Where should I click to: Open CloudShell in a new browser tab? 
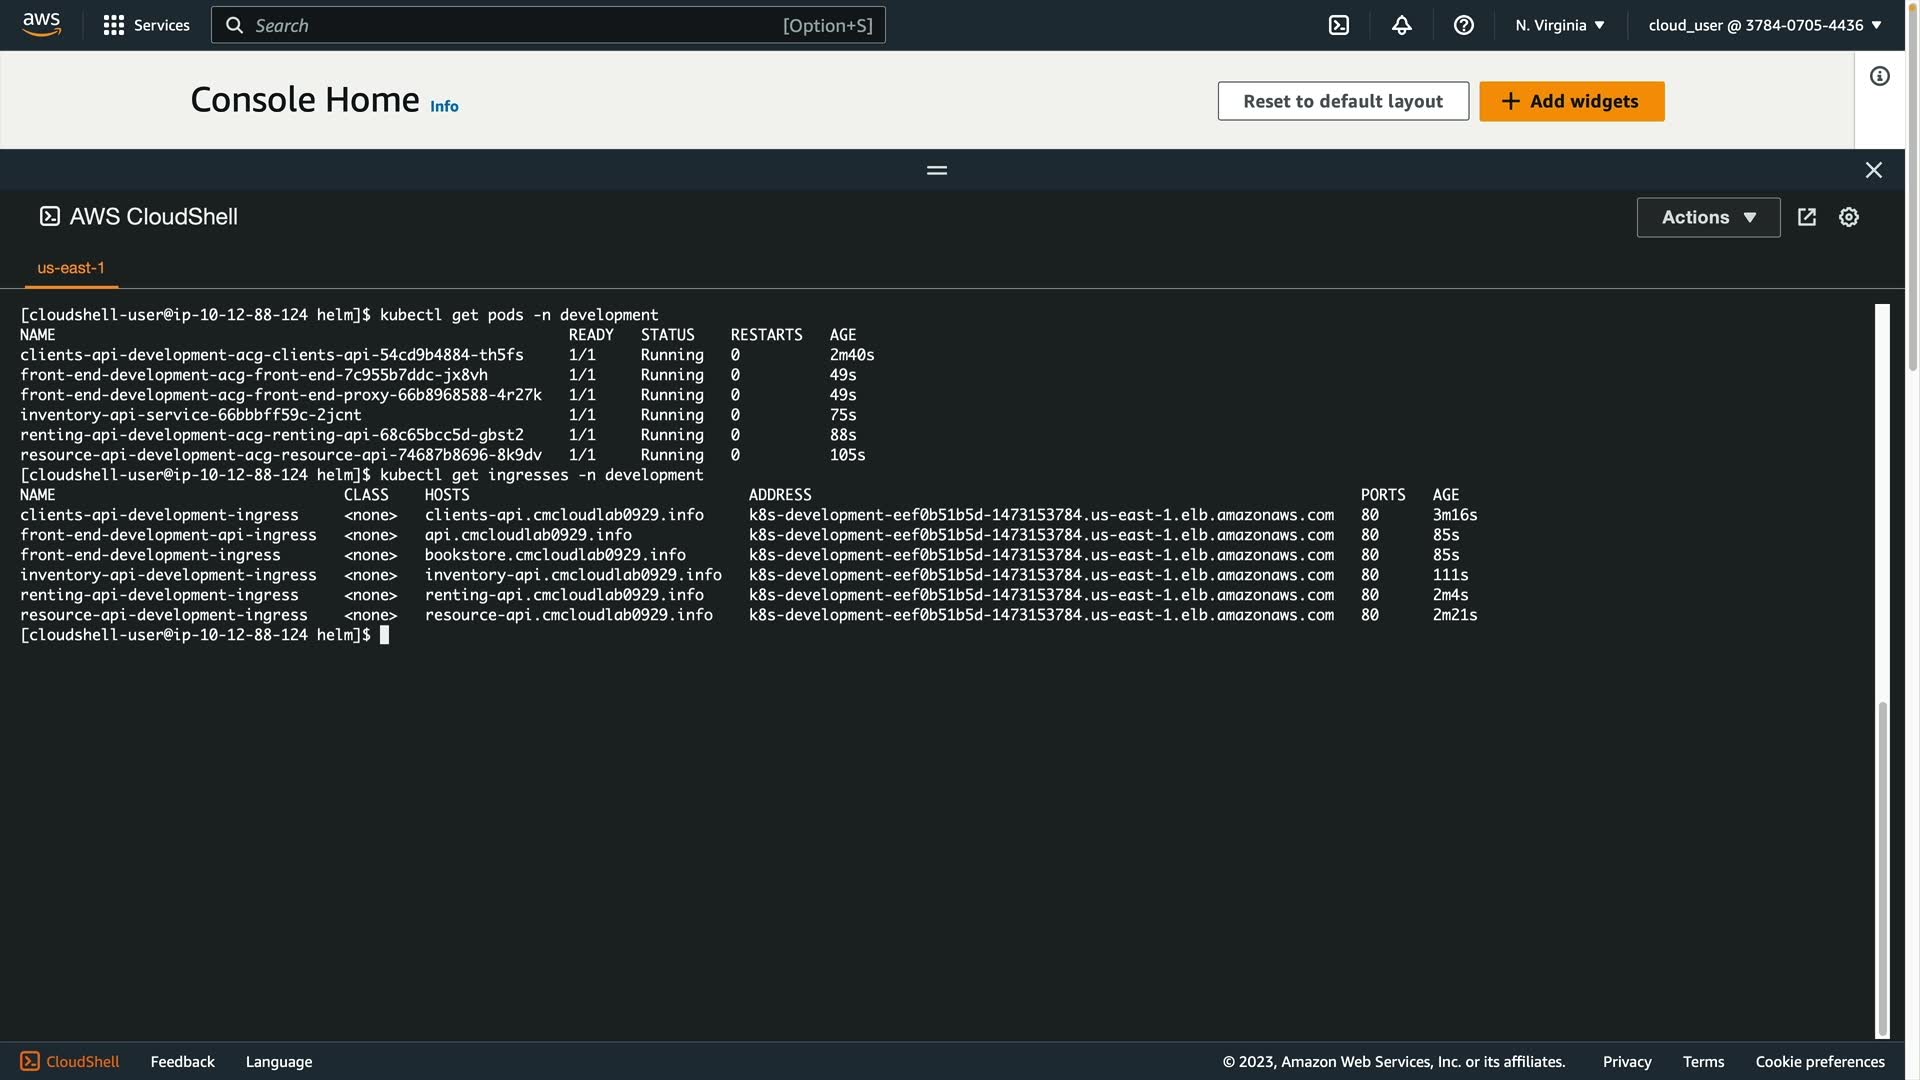click(1806, 217)
